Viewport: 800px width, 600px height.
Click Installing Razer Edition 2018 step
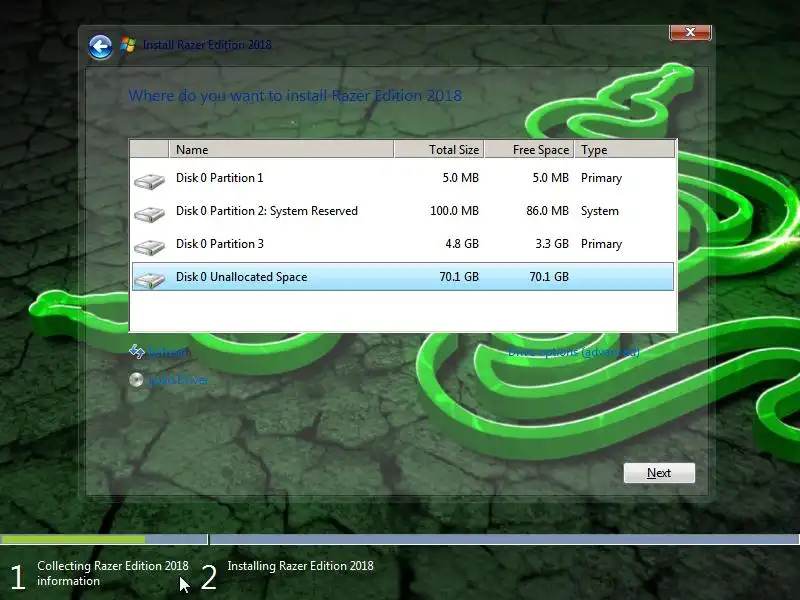[301, 566]
